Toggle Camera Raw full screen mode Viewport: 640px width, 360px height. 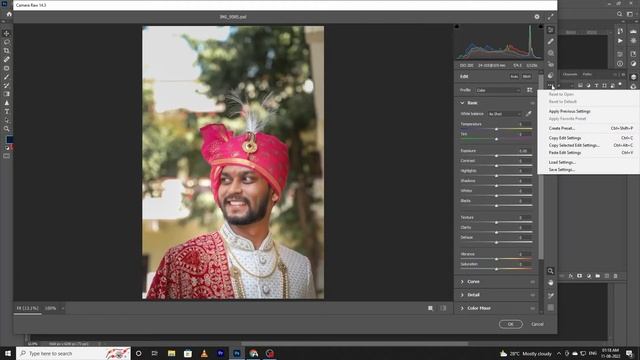tap(551, 17)
